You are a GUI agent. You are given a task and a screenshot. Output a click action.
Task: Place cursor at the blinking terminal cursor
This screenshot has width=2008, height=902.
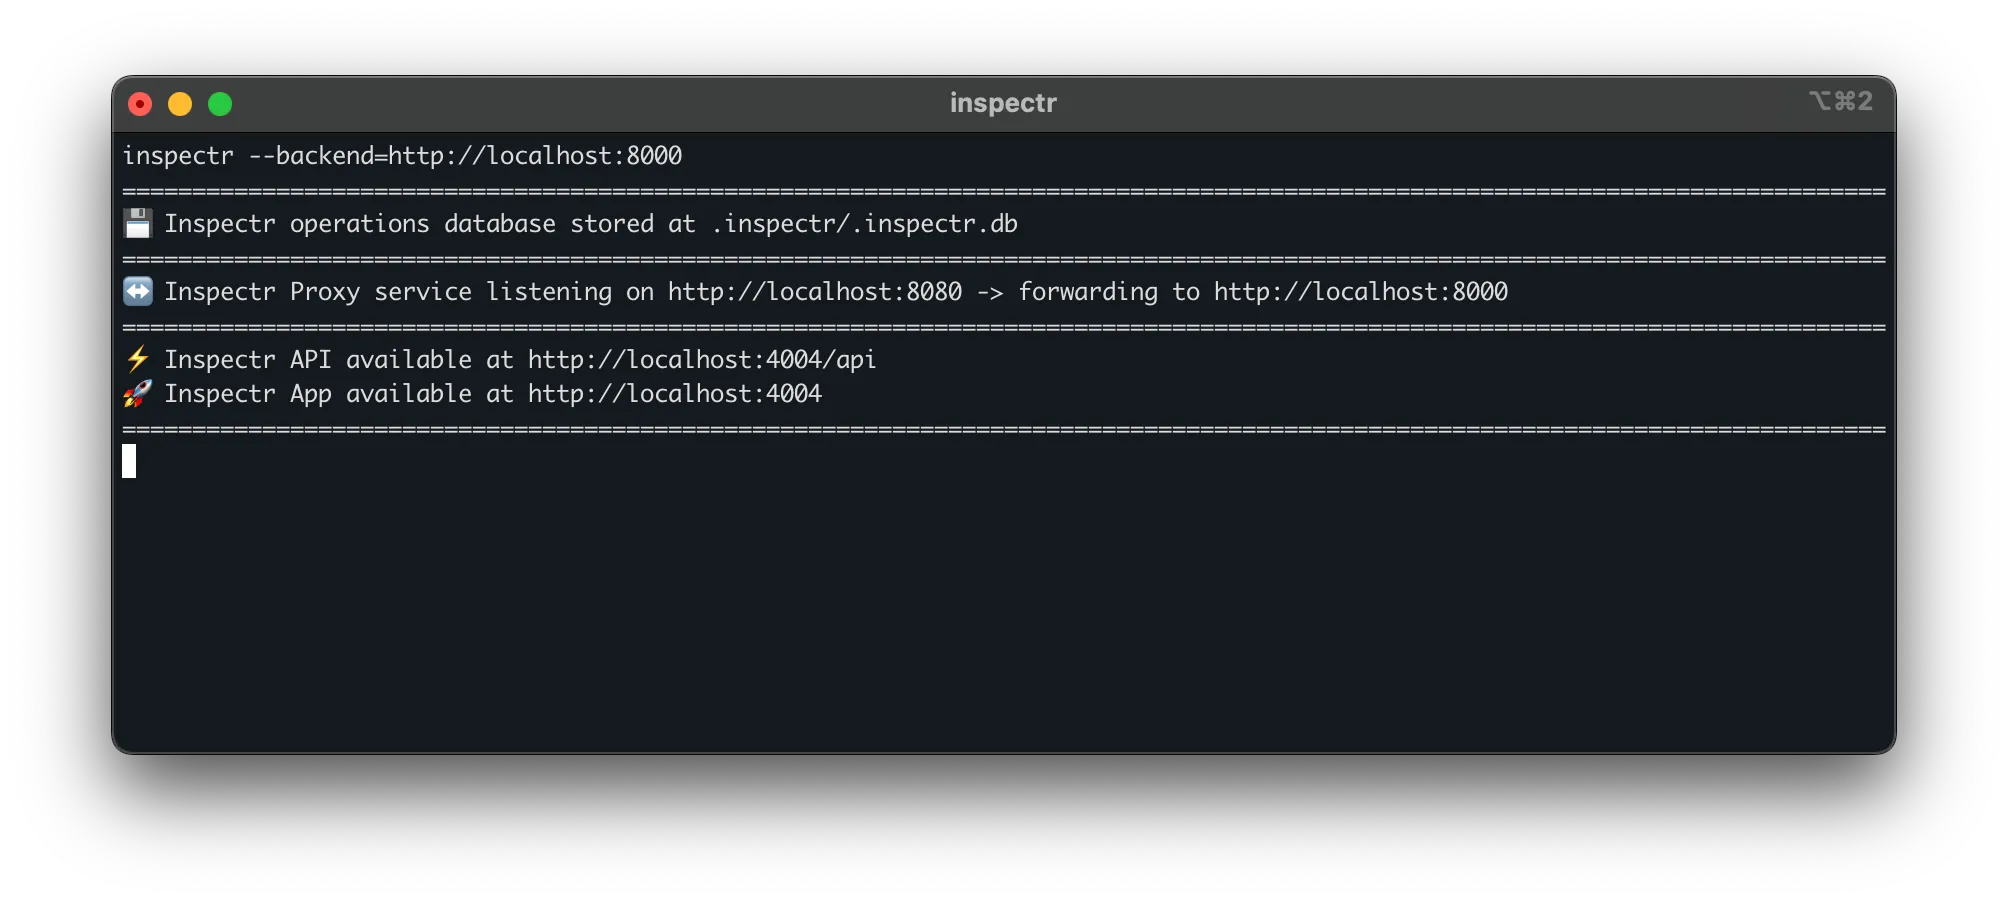(x=129, y=461)
